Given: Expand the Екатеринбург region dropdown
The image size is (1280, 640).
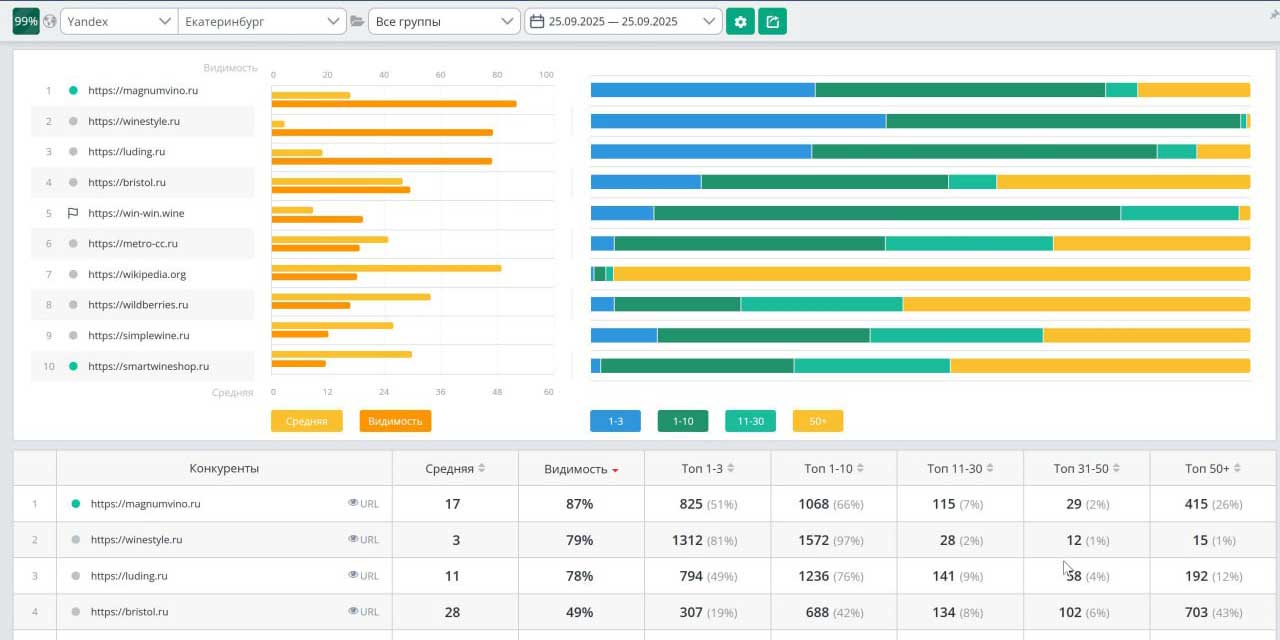Looking at the screenshot, I should click(263, 21).
